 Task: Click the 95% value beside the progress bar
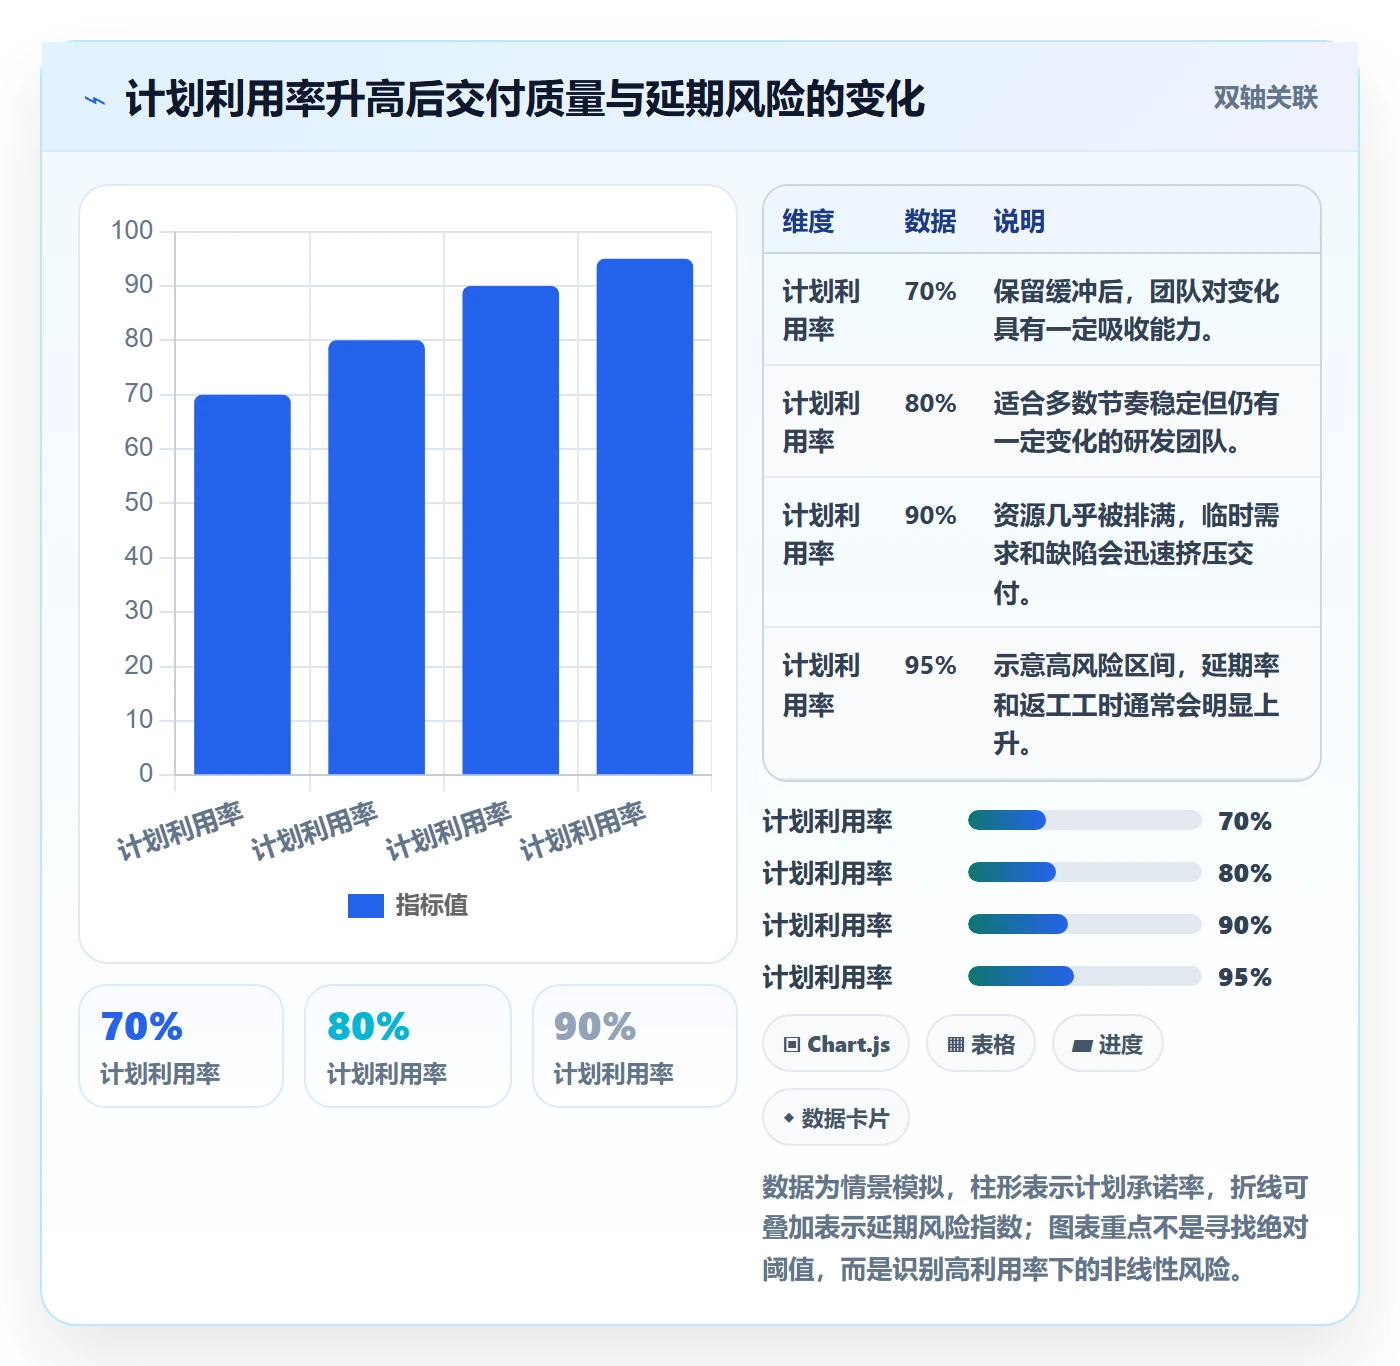click(x=1245, y=977)
